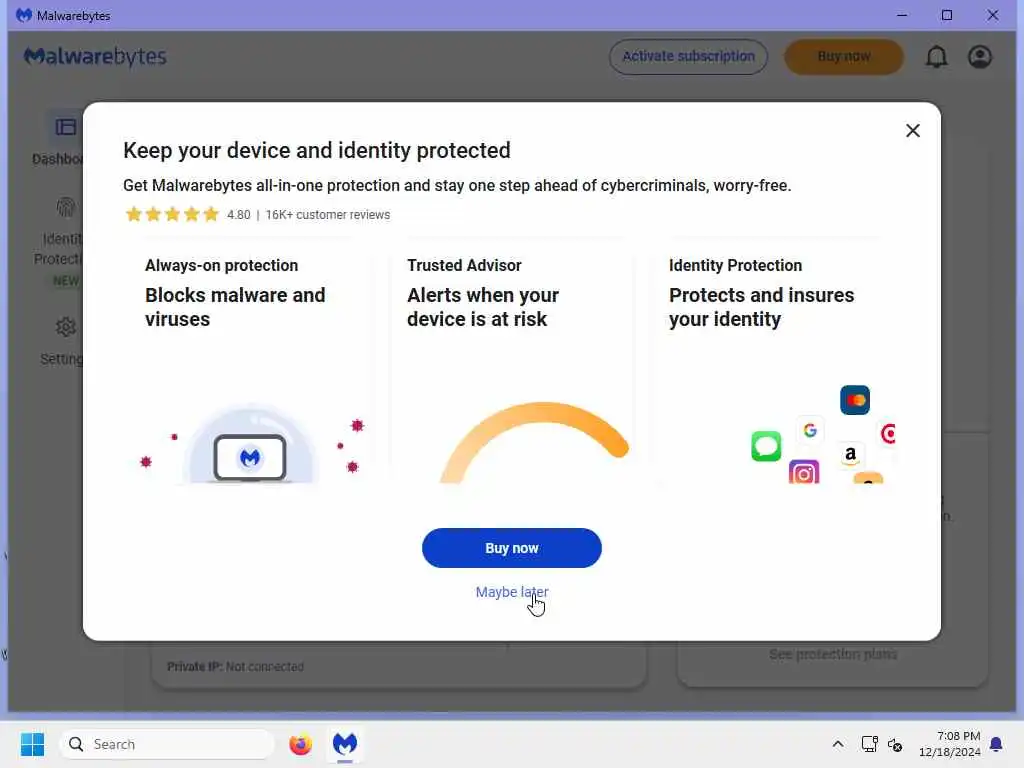The height and width of the screenshot is (768, 1024).
Task: Click the Malwarebytes logo in the header
Action: pos(95,57)
